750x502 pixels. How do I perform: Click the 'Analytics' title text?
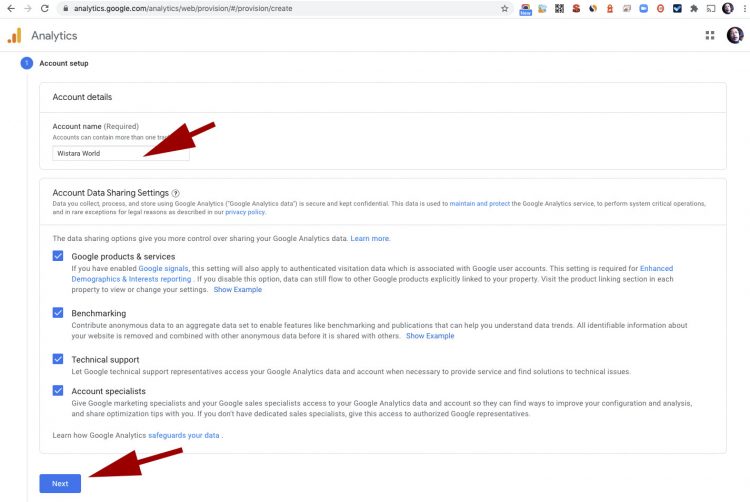coord(54,36)
